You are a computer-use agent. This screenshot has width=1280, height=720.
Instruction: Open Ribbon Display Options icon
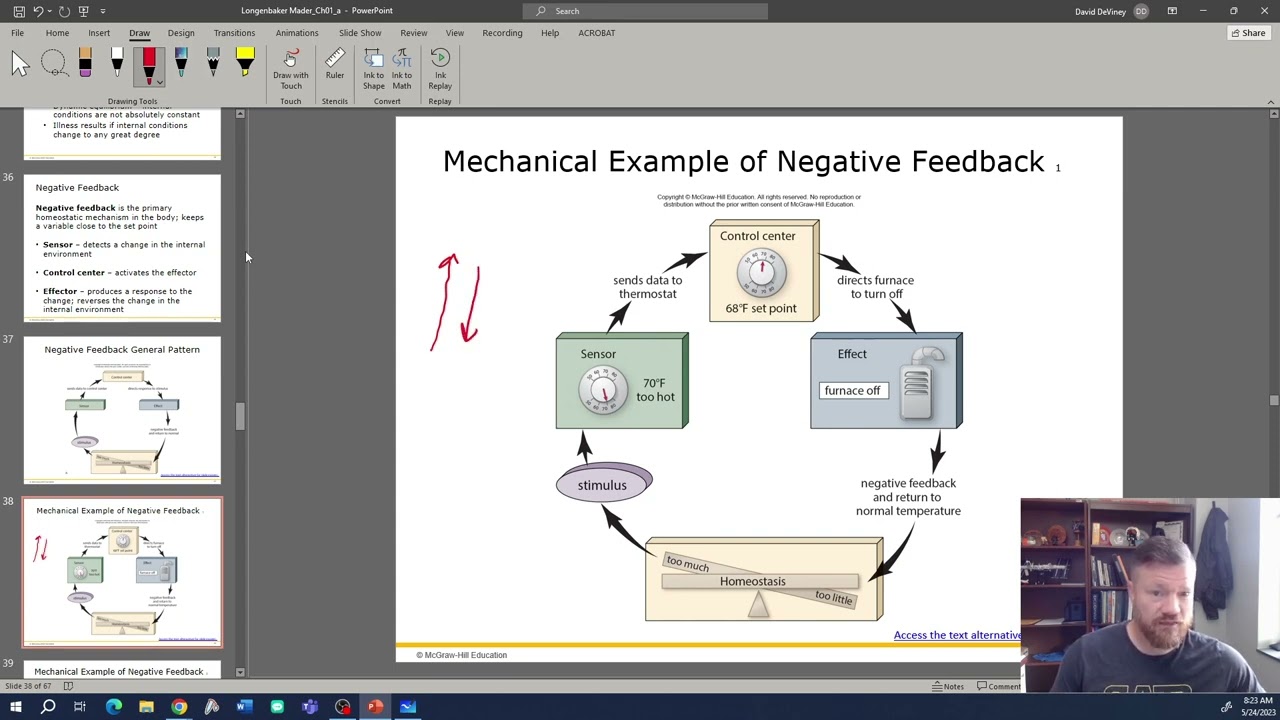[1172, 11]
